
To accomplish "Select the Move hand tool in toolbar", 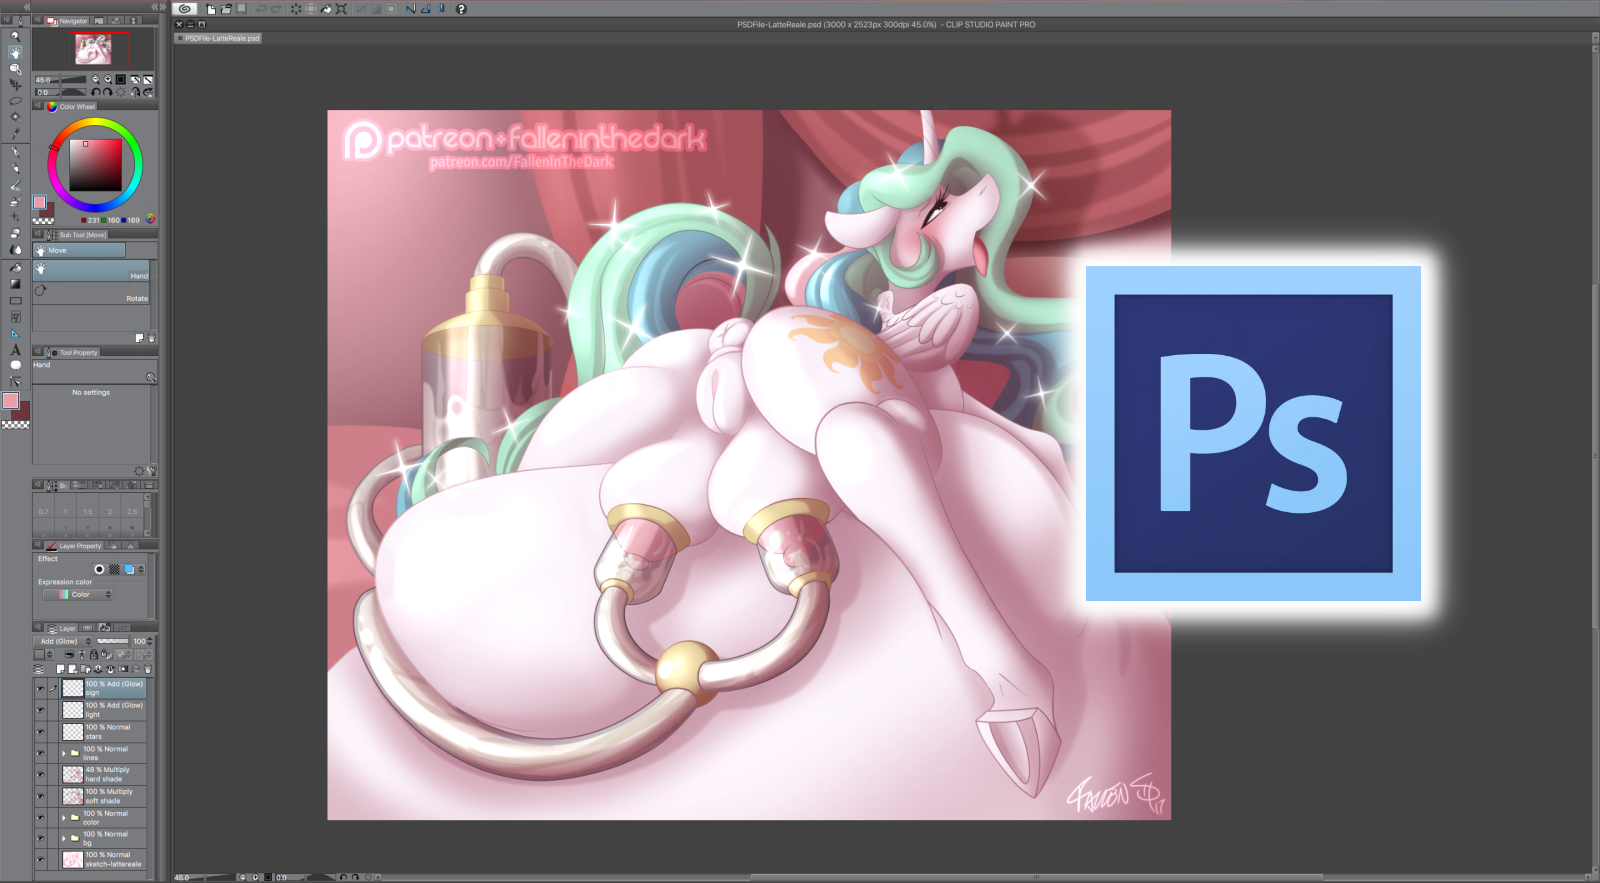I will coord(15,52).
